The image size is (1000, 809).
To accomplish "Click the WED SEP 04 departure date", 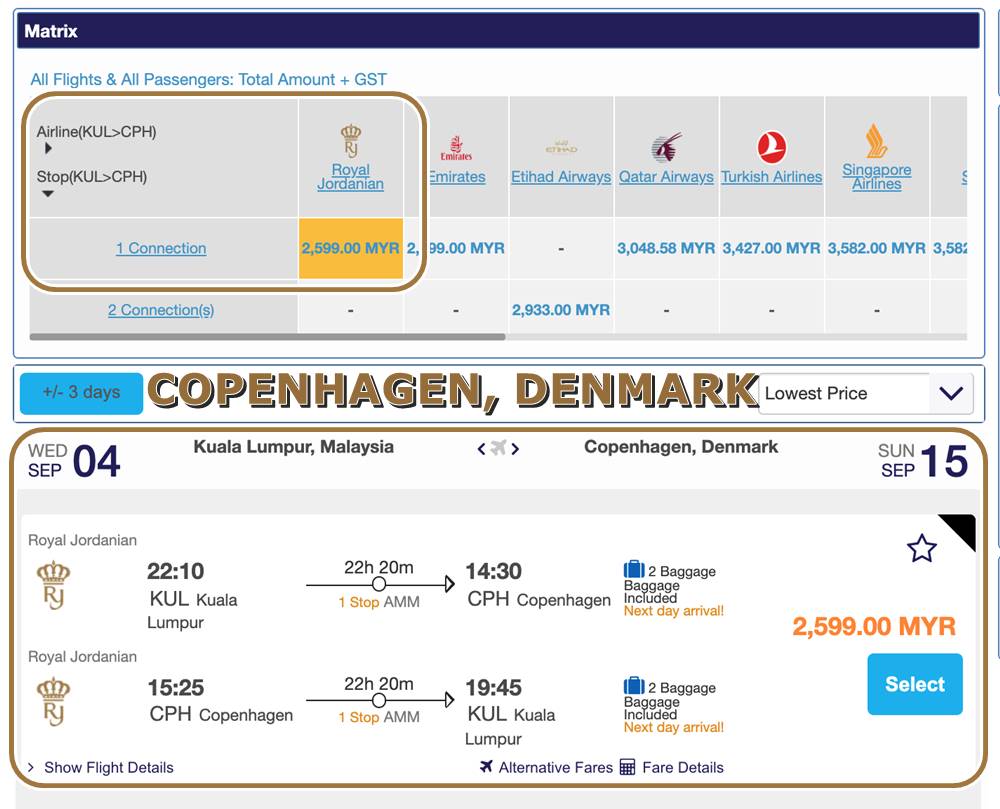I will 74,460.
